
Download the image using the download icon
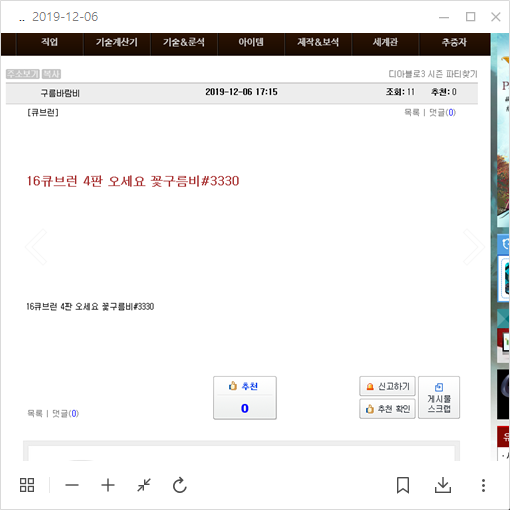click(x=443, y=485)
